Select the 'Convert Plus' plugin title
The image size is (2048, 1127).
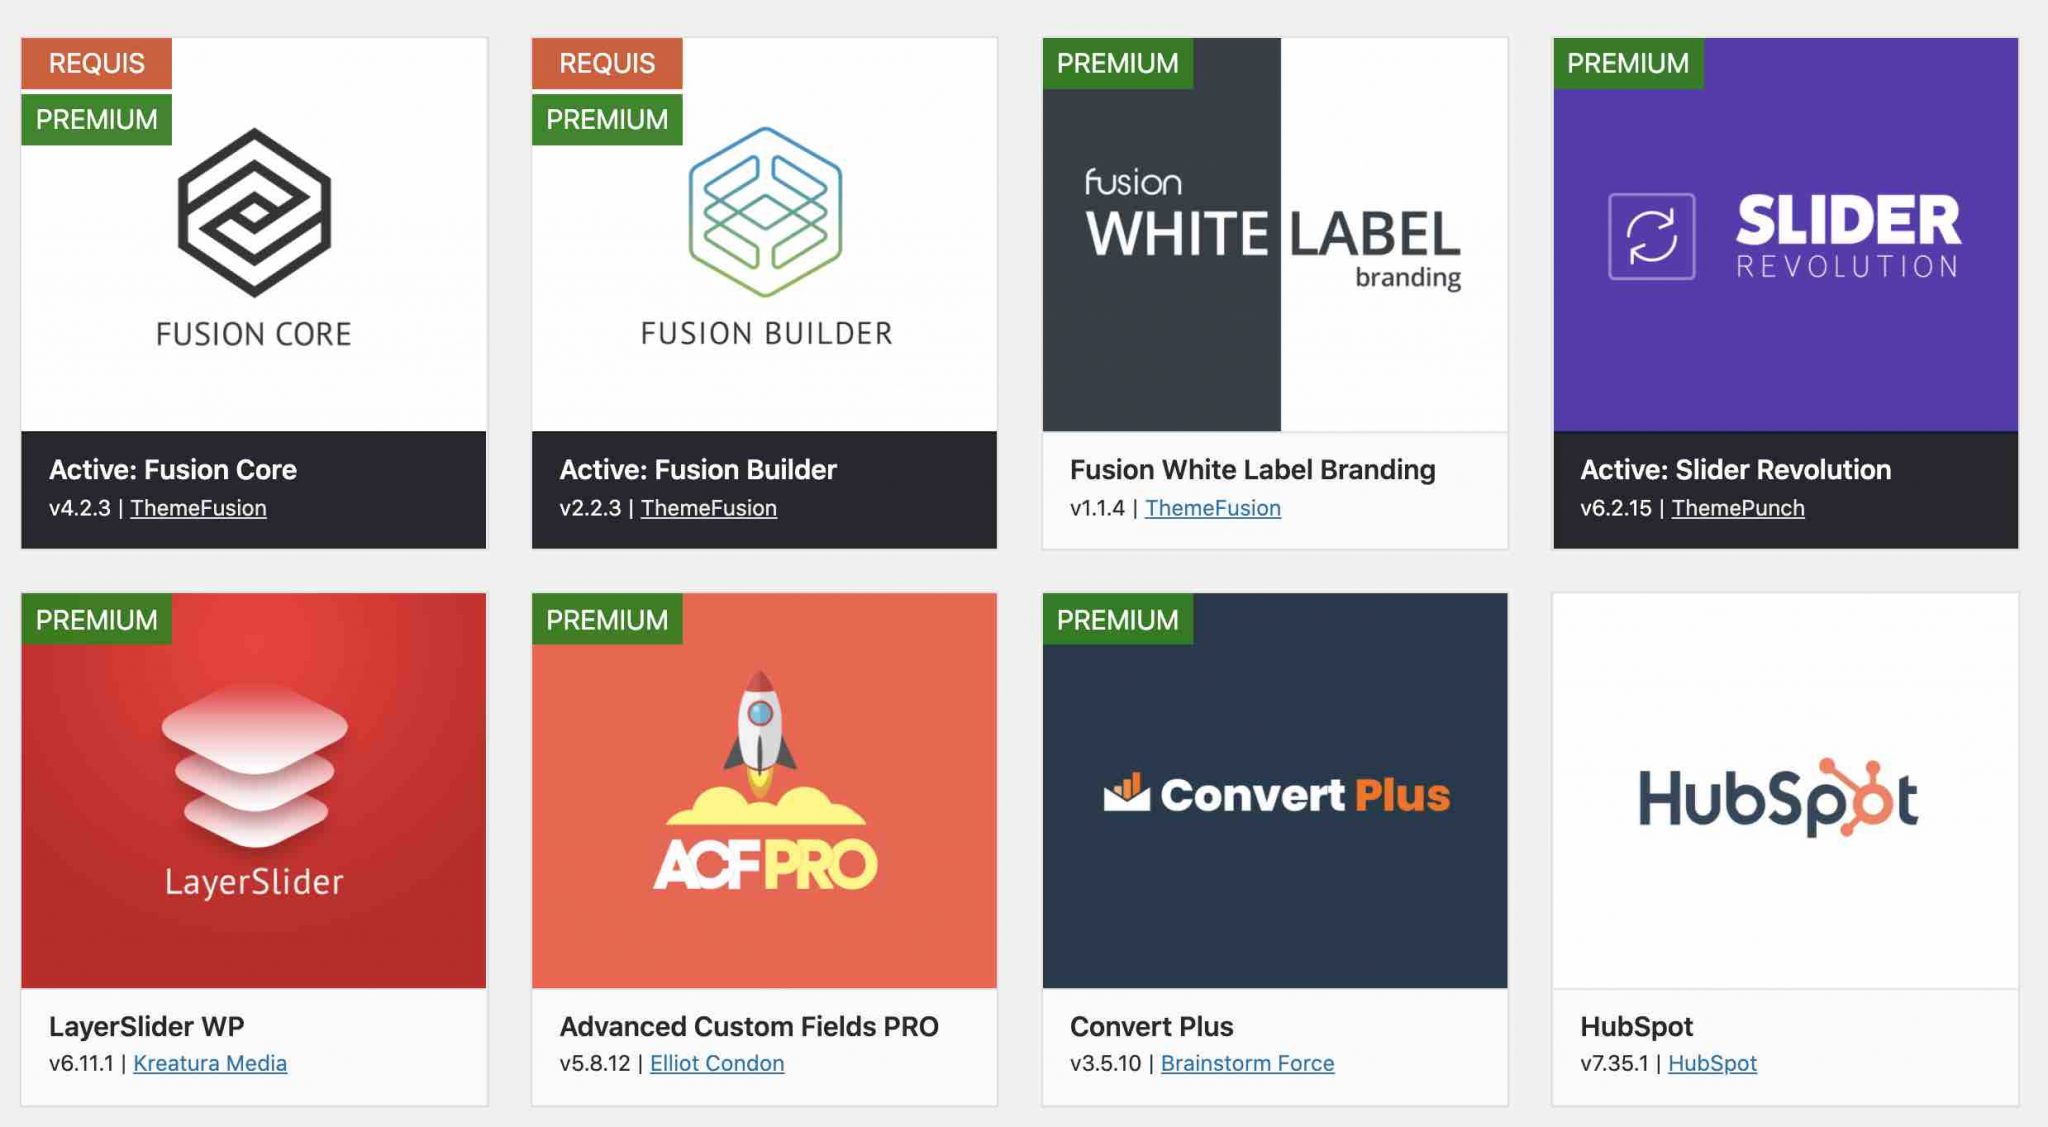tap(1151, 1026)
